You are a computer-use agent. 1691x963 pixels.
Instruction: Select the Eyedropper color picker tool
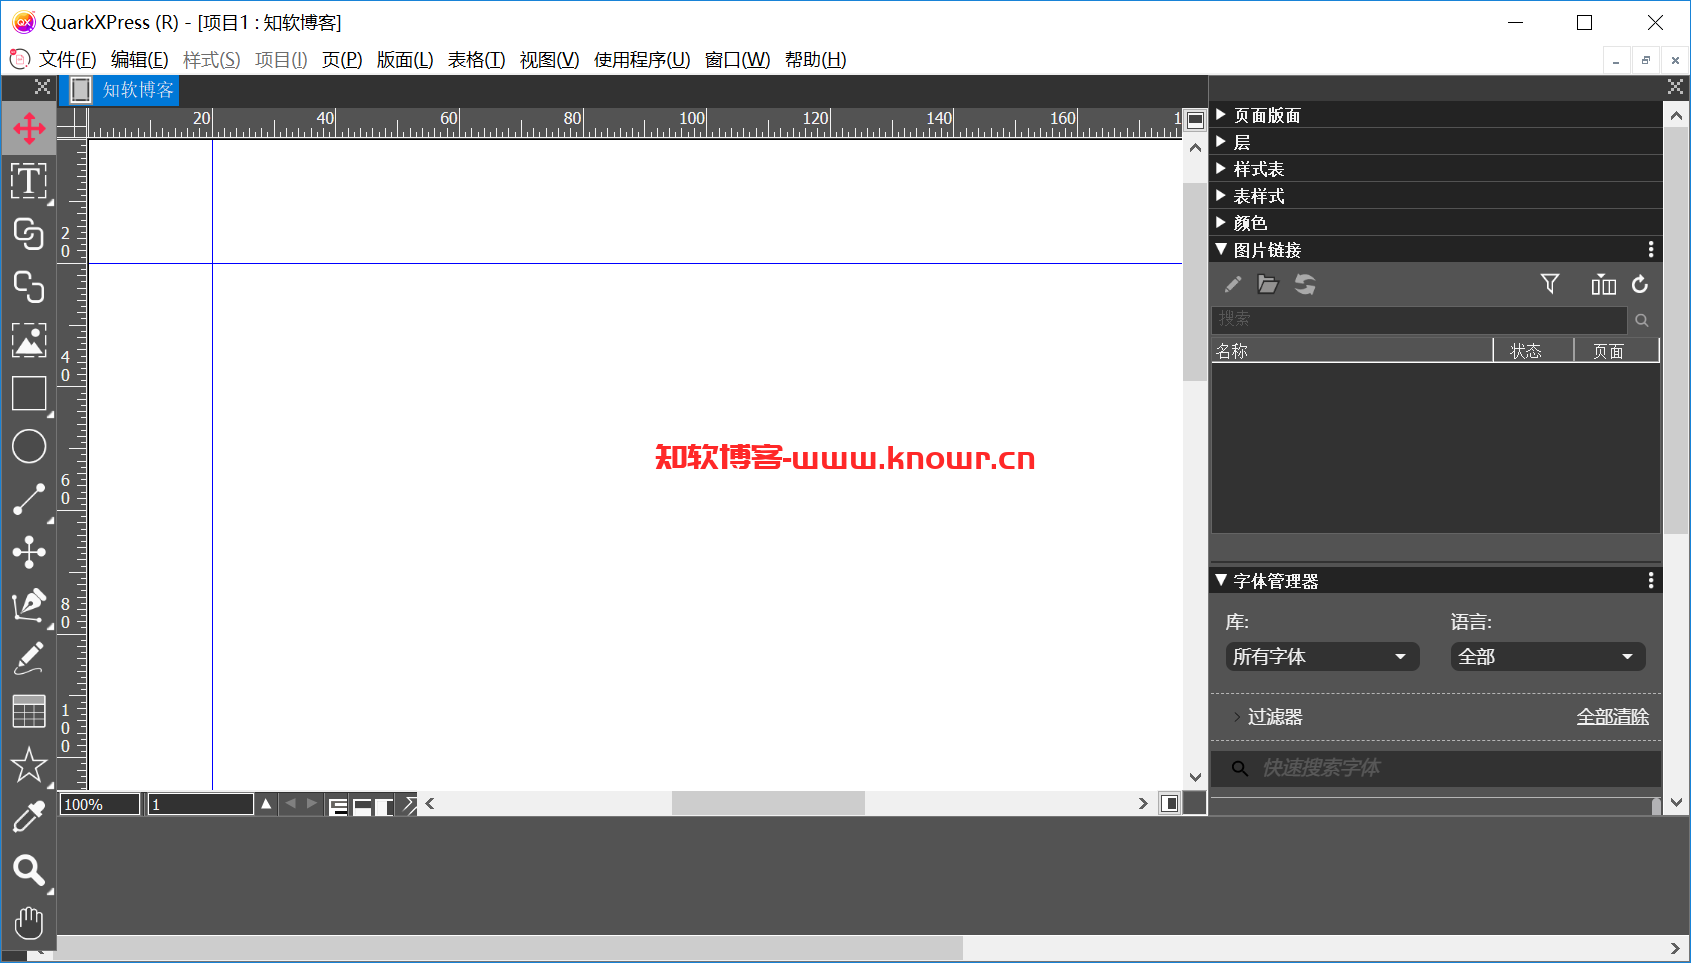click(x=29, y=818)
